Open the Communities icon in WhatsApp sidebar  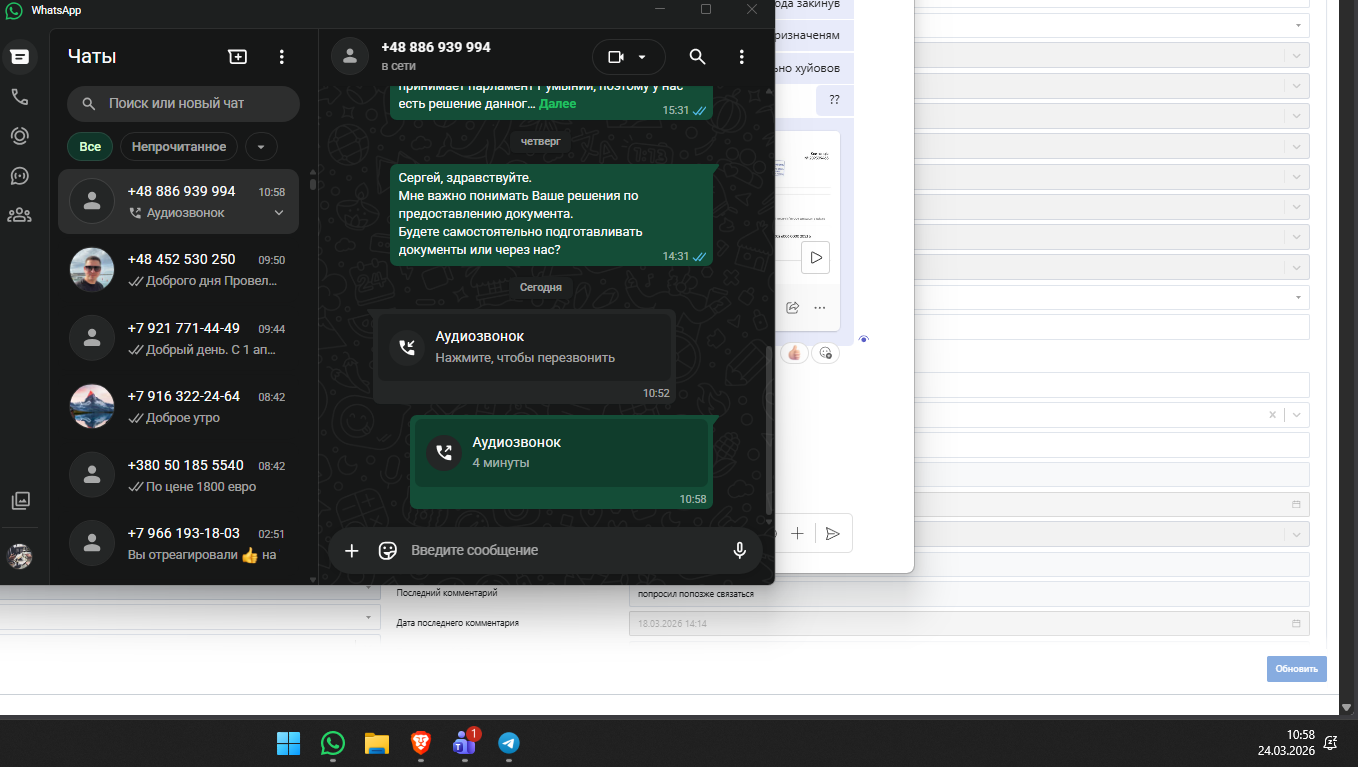point(19,214)
